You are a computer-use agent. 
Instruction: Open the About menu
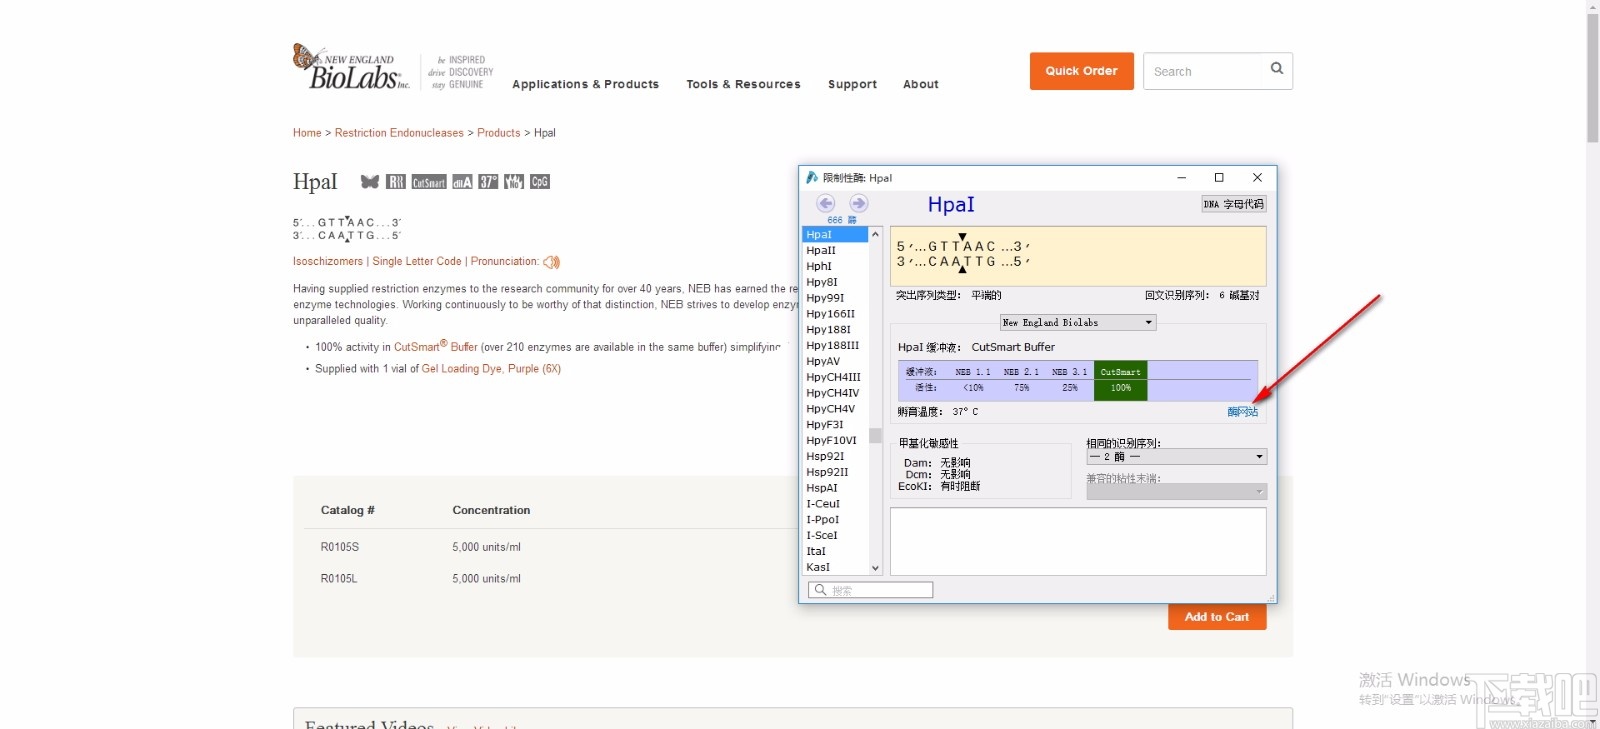tap(921, 84)
